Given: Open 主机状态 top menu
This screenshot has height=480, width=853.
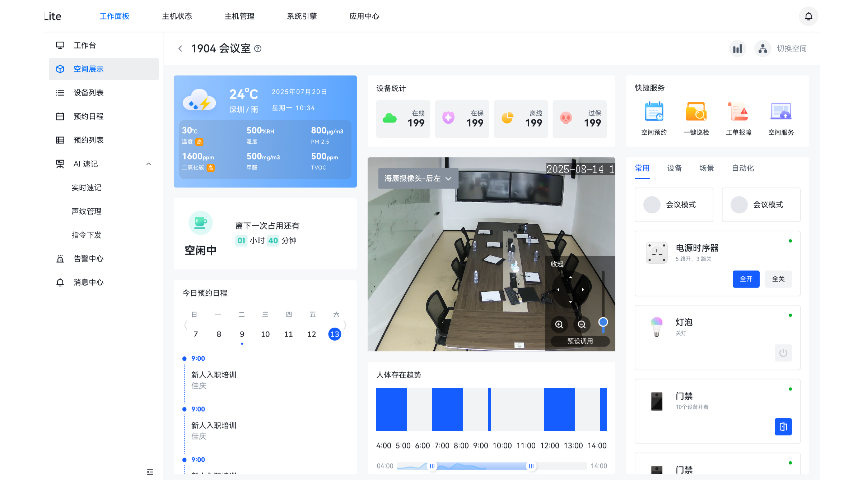Looking at the screenshot, I should pos(177,16).
